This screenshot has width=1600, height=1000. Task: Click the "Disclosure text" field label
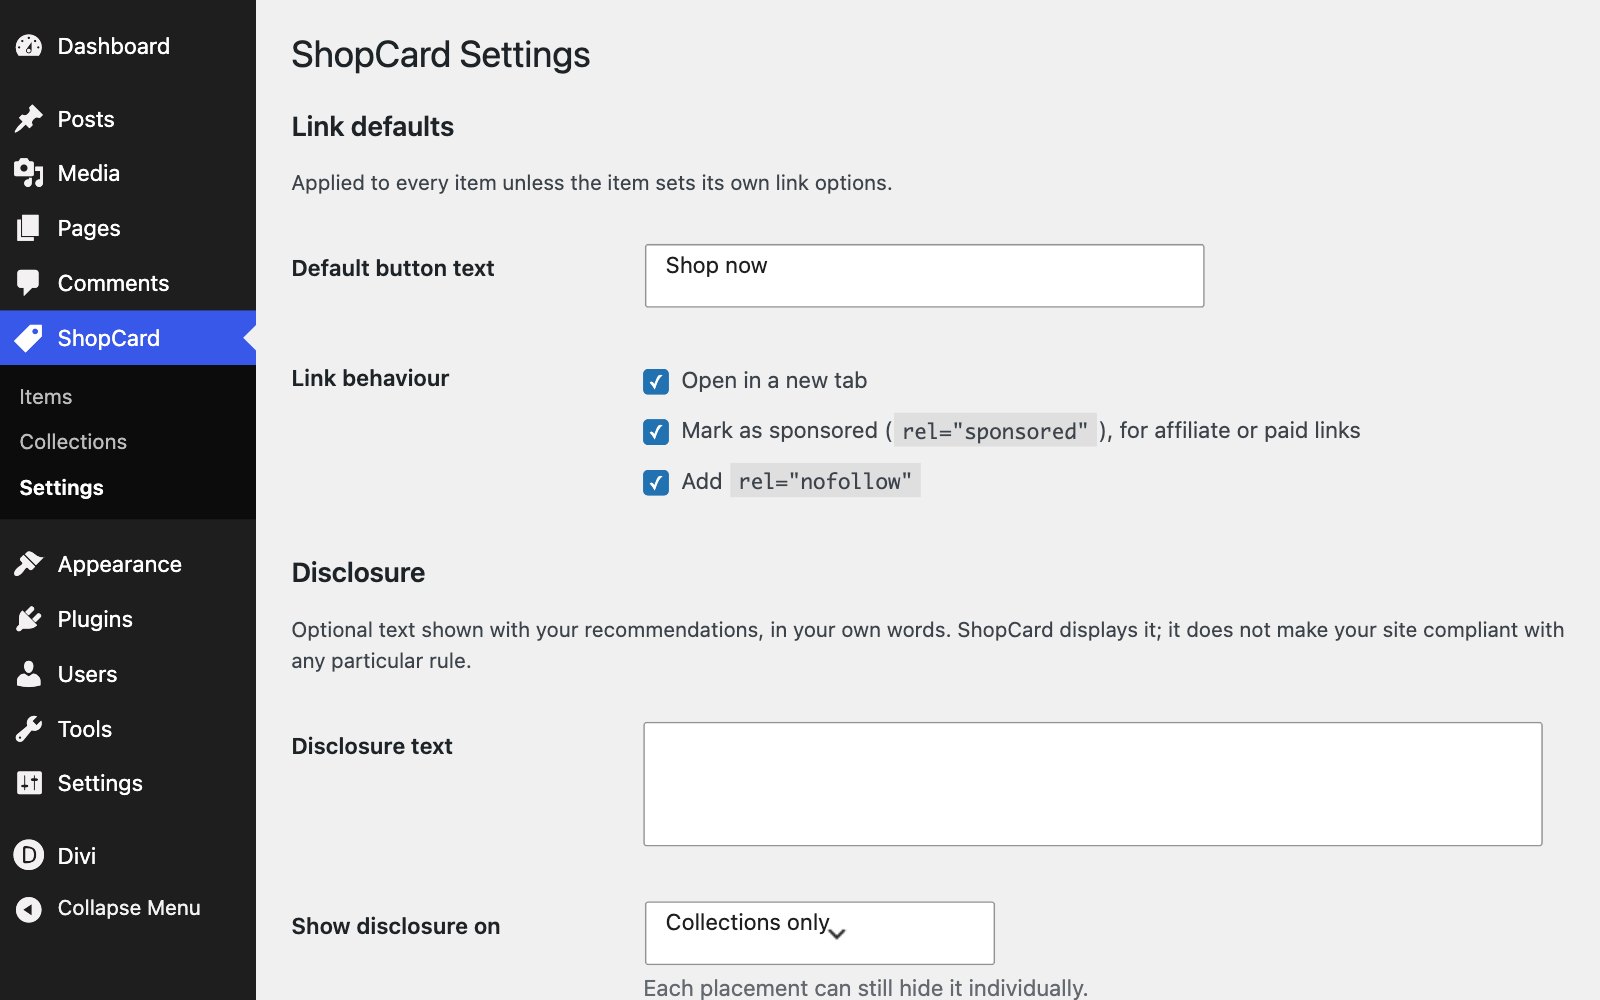pos(372,746)
